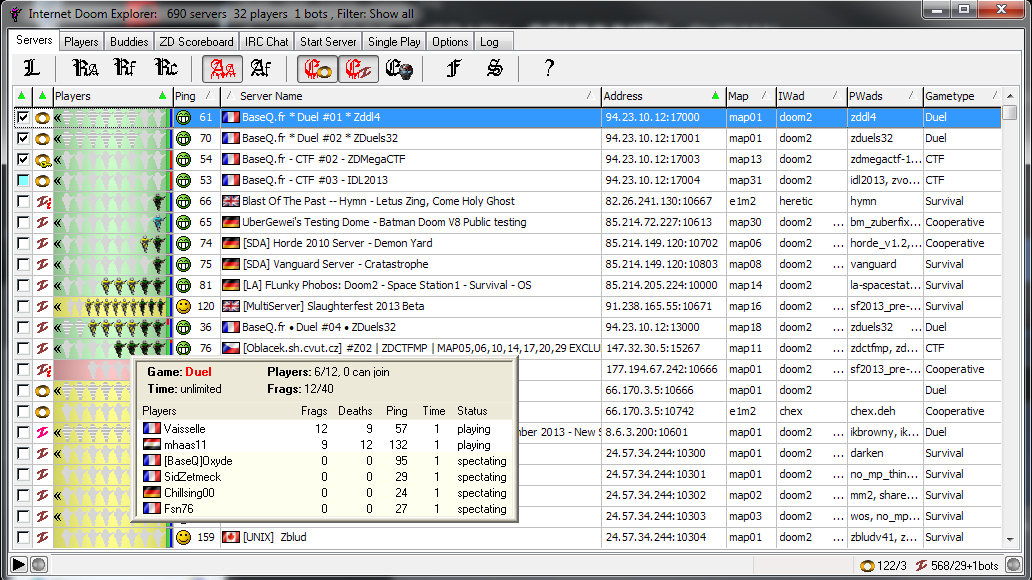Image resolution: width=1032 pixels, height=580 pixels.
Task: Check the UberGewei's Testing Dome checkbox
Action: pos(23,223)
